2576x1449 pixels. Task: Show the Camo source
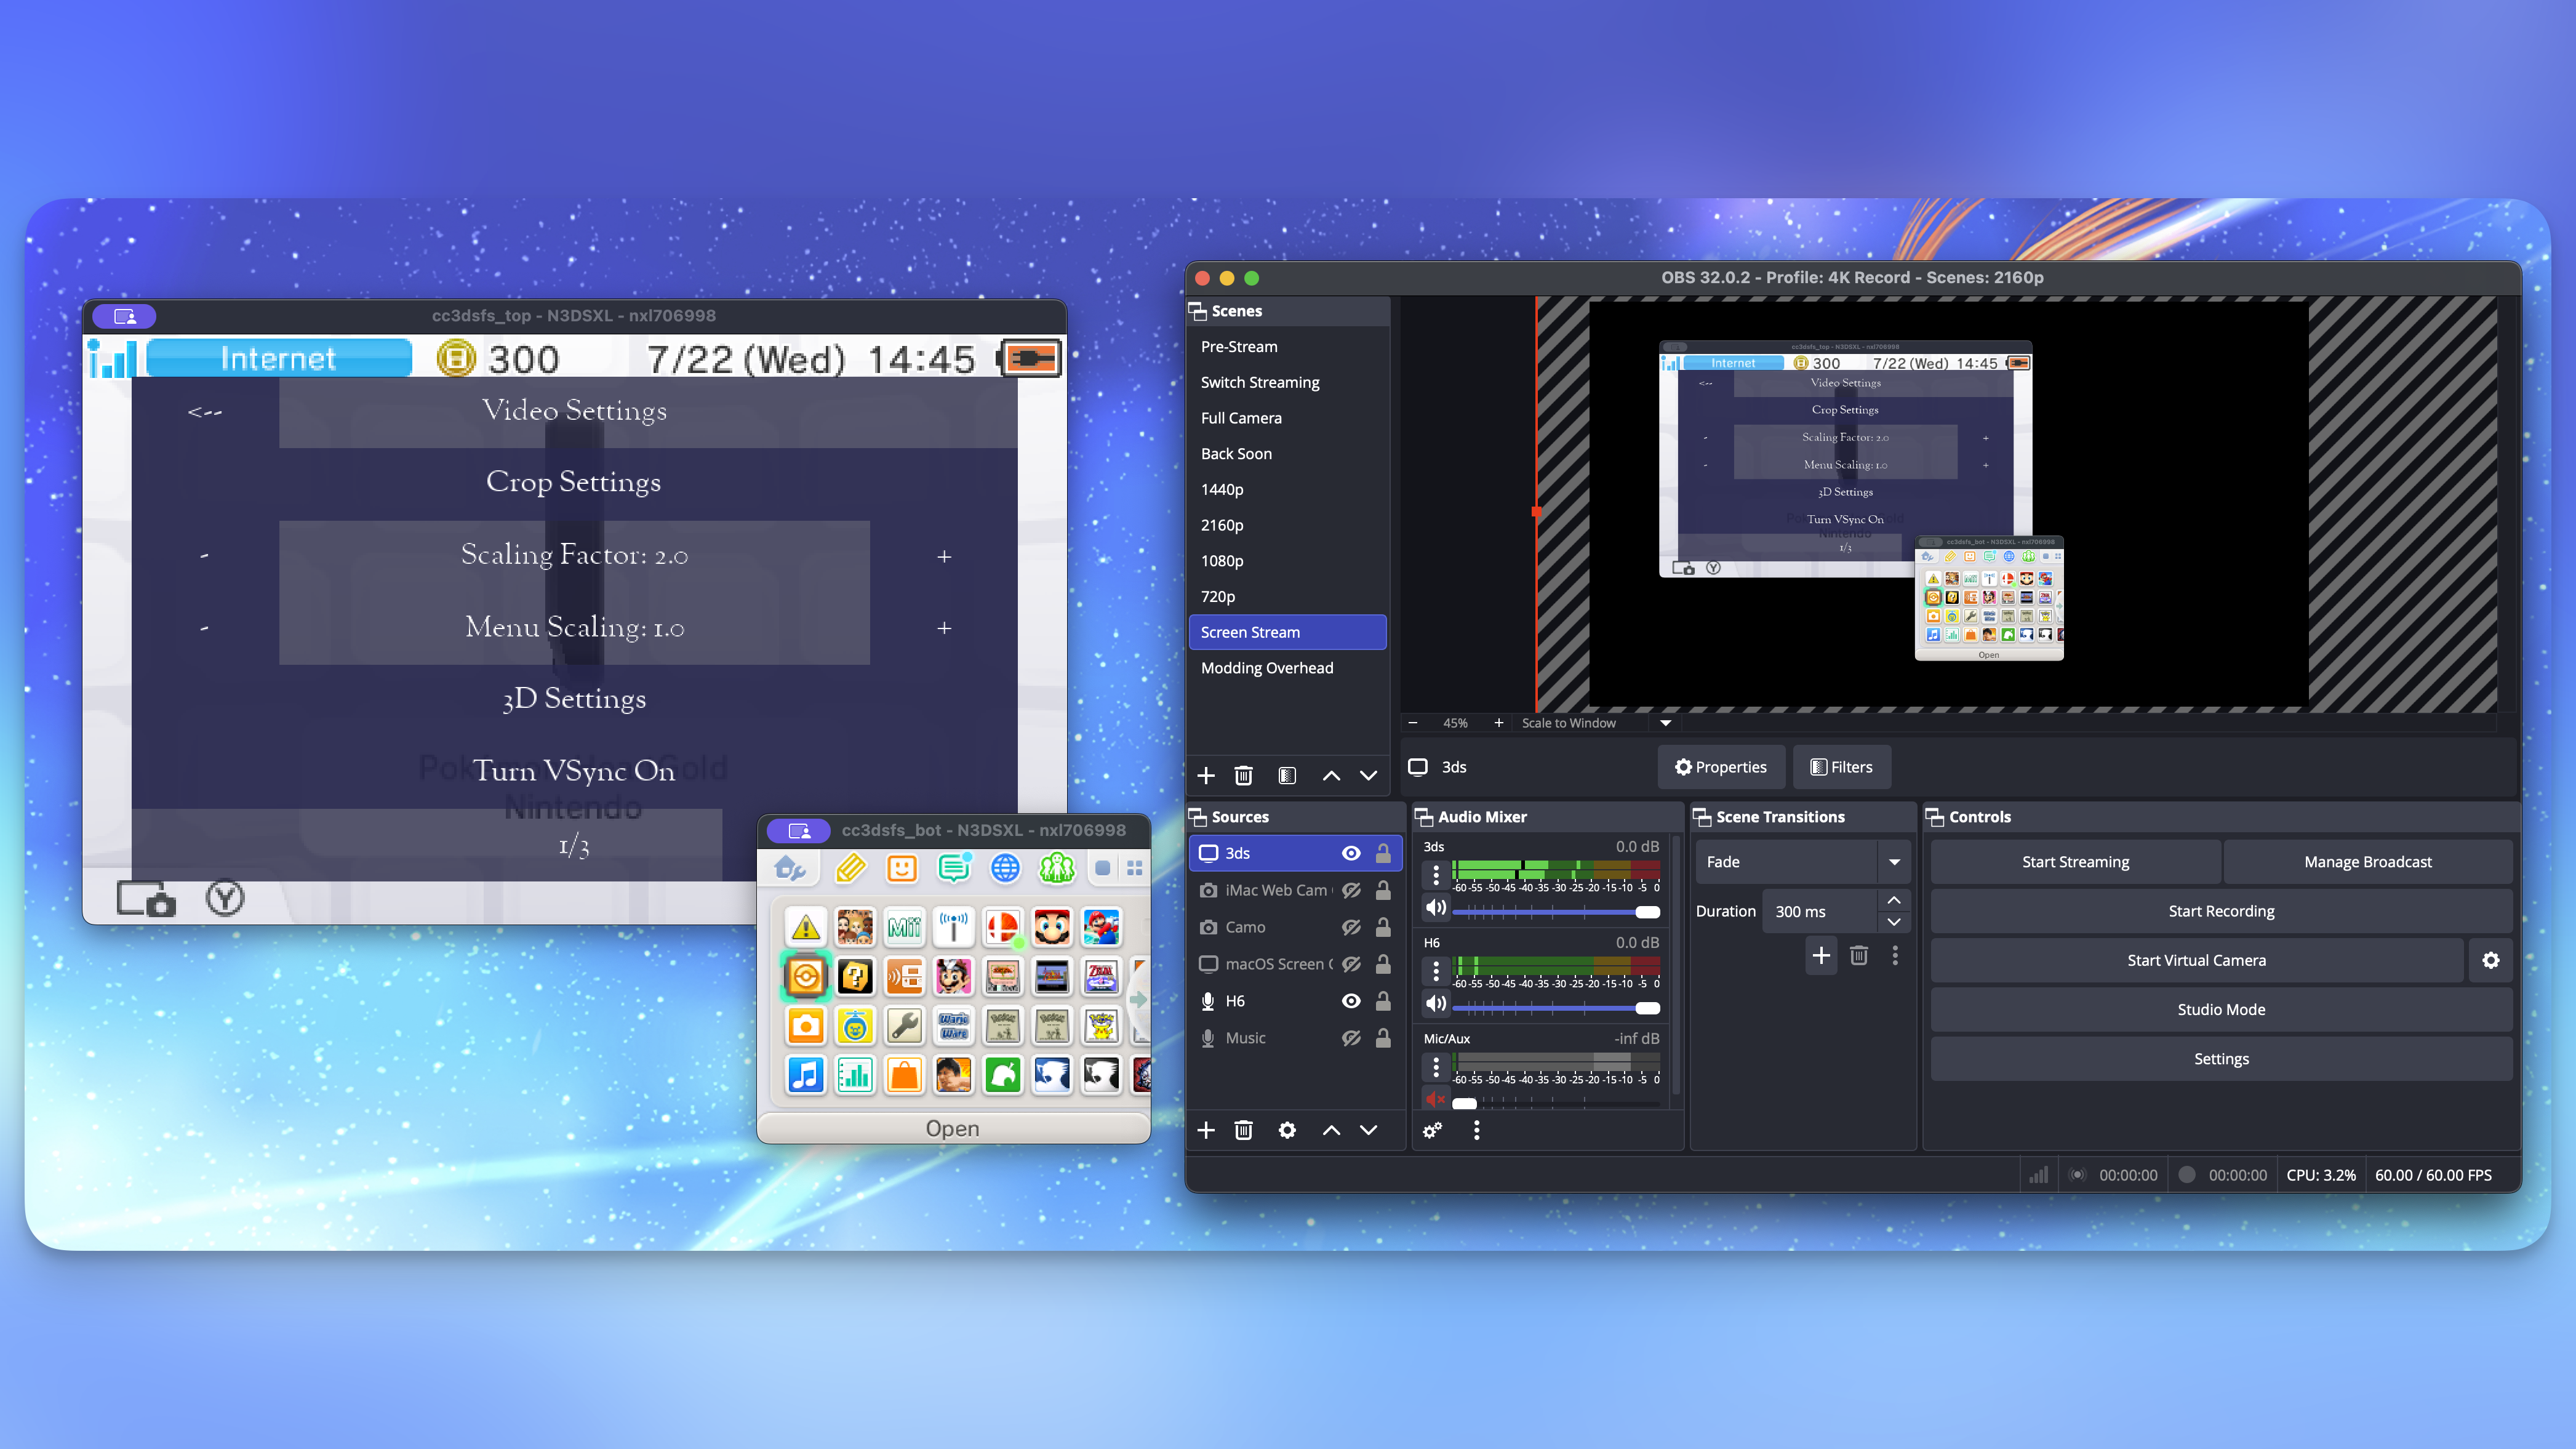[x=1351, y=927]
